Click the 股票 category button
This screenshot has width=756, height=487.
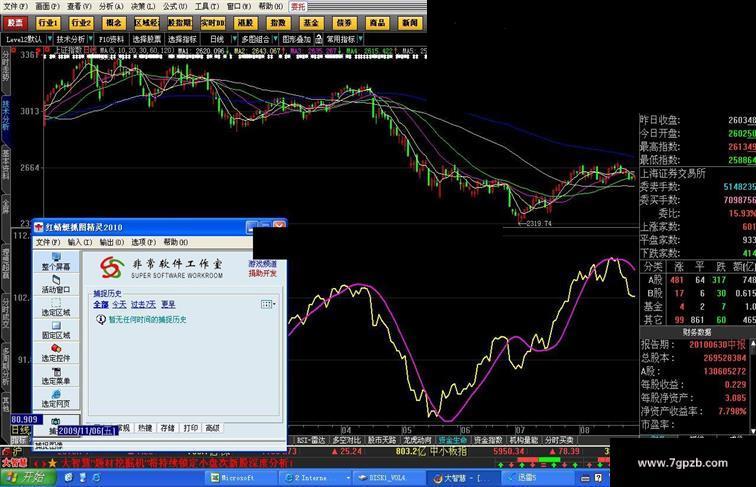tap(15, 23)
